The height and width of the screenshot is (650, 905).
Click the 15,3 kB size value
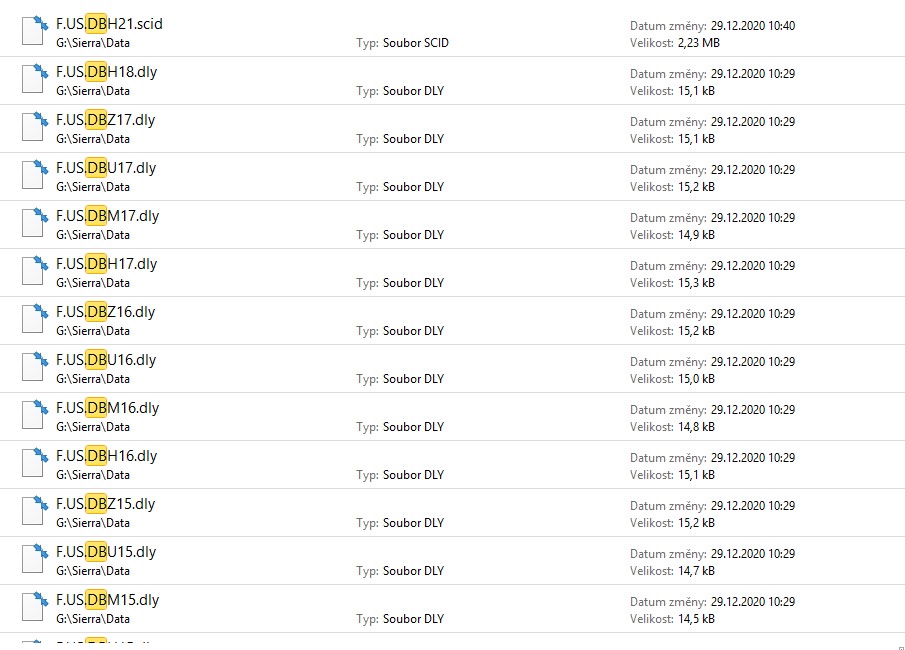click(x=697, y=283)
